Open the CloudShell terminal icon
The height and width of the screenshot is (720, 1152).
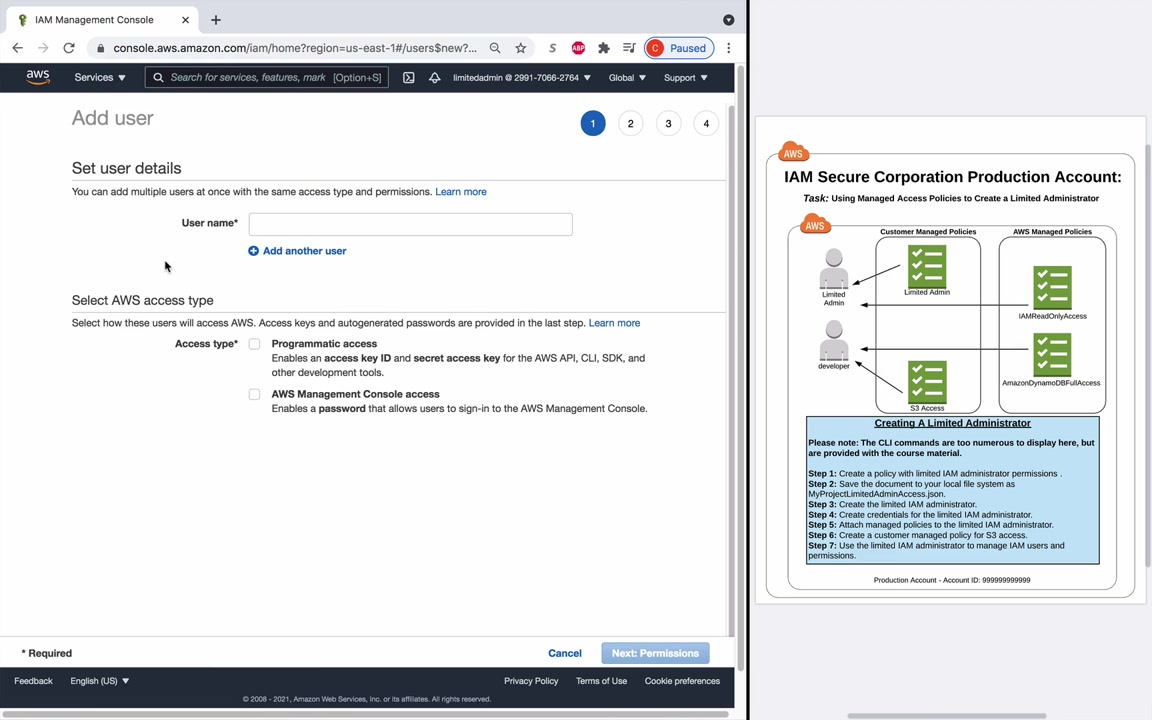pos(408,77)
